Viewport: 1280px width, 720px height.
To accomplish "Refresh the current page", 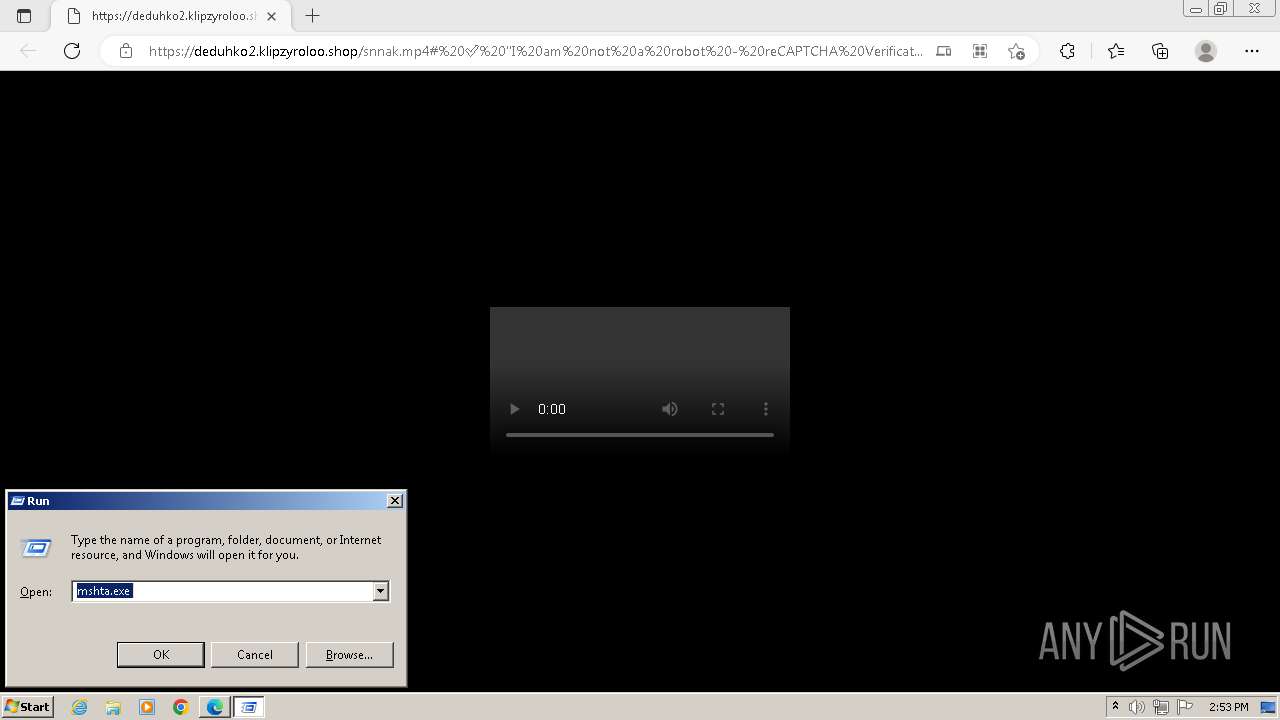I will click(72, 51).
